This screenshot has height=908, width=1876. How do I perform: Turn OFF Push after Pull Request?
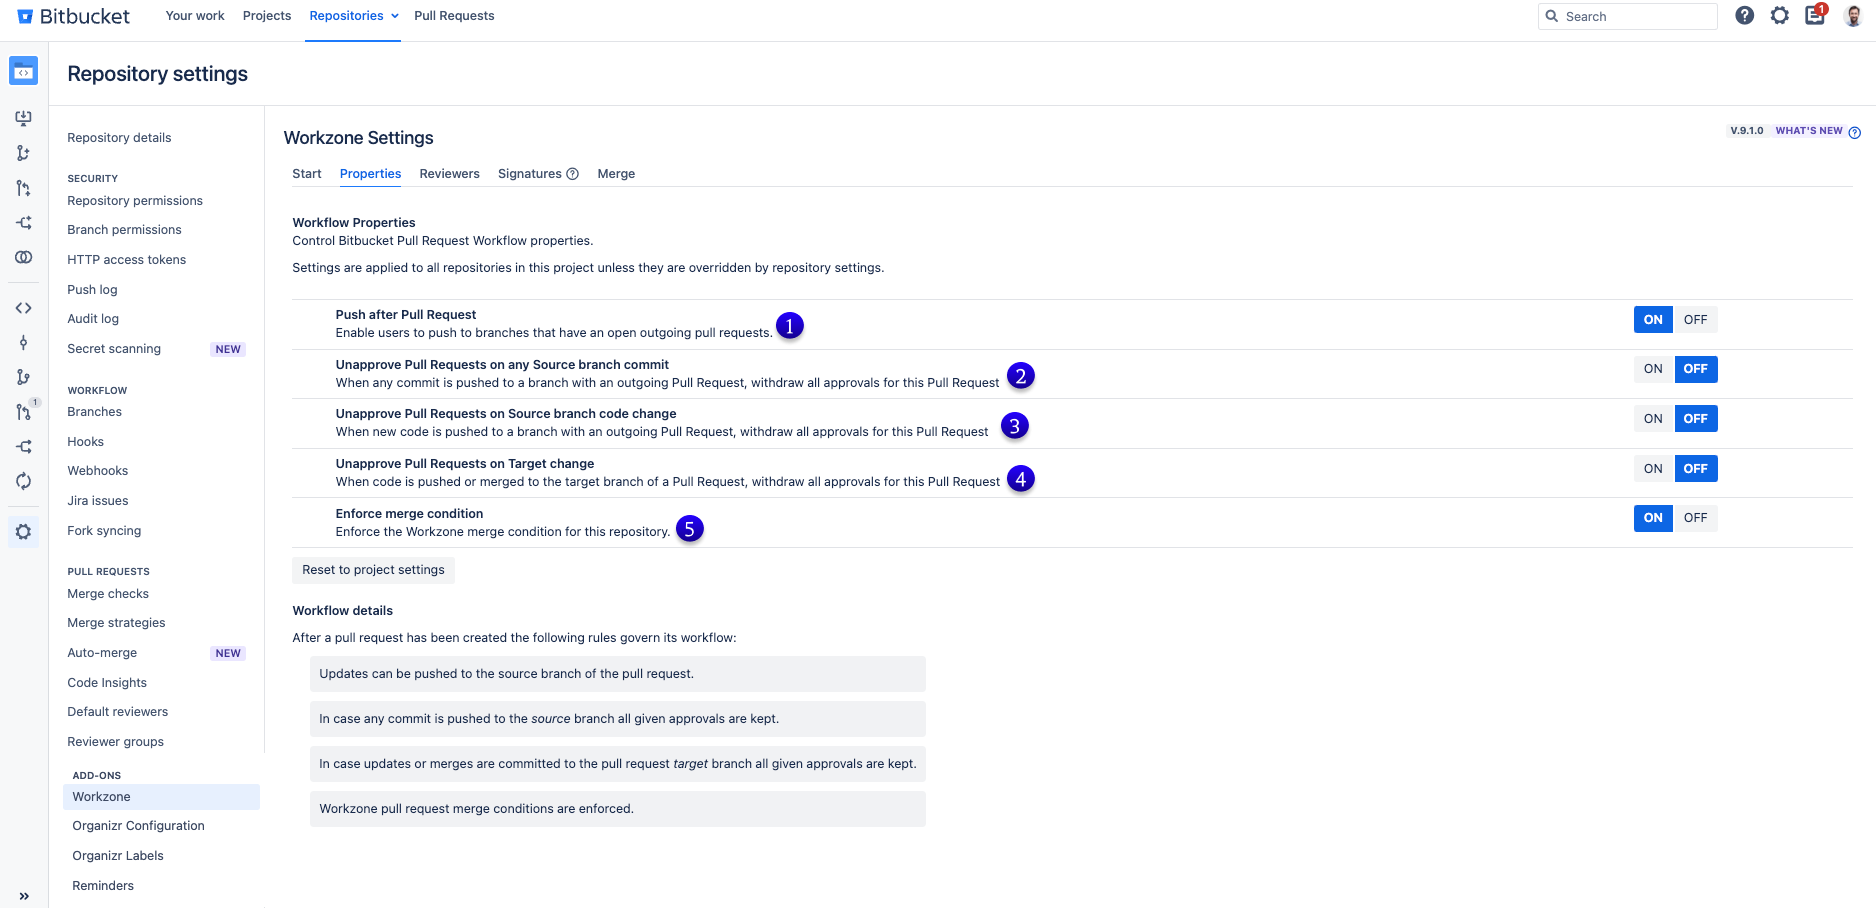pyautogui.click(x=1695, y=320)
